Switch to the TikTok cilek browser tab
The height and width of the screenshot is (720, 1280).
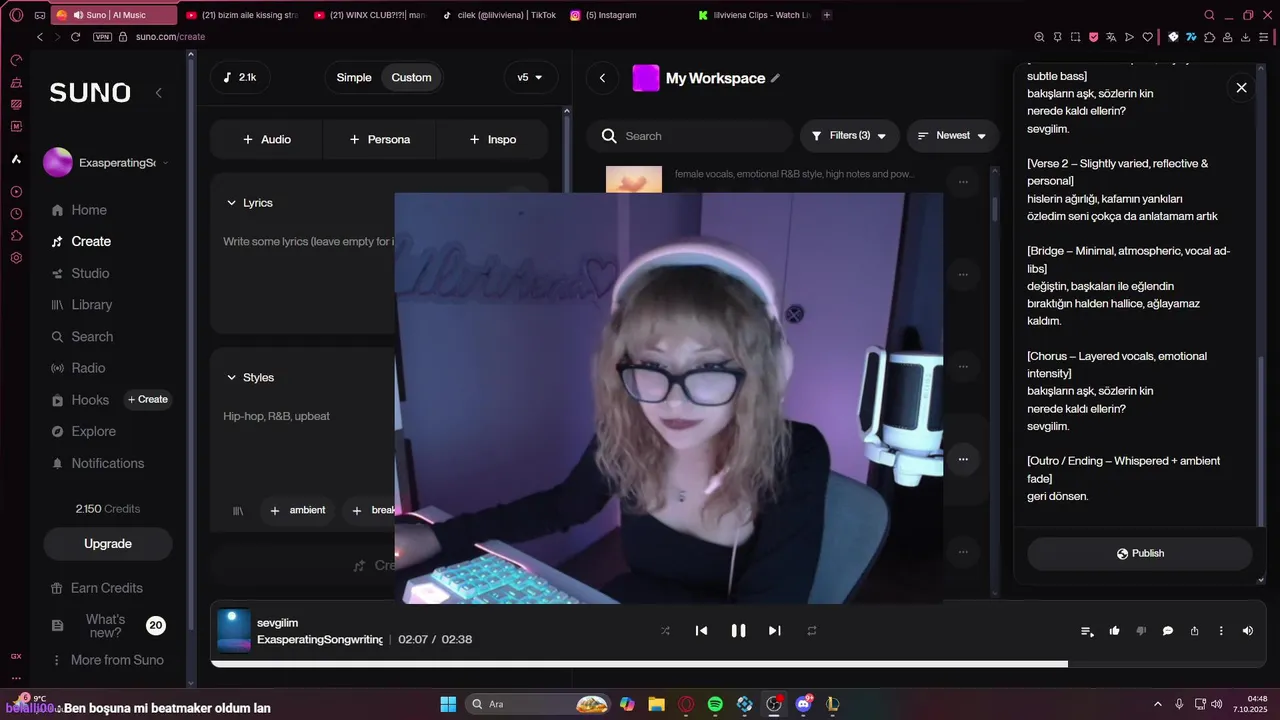click(500, 15)
